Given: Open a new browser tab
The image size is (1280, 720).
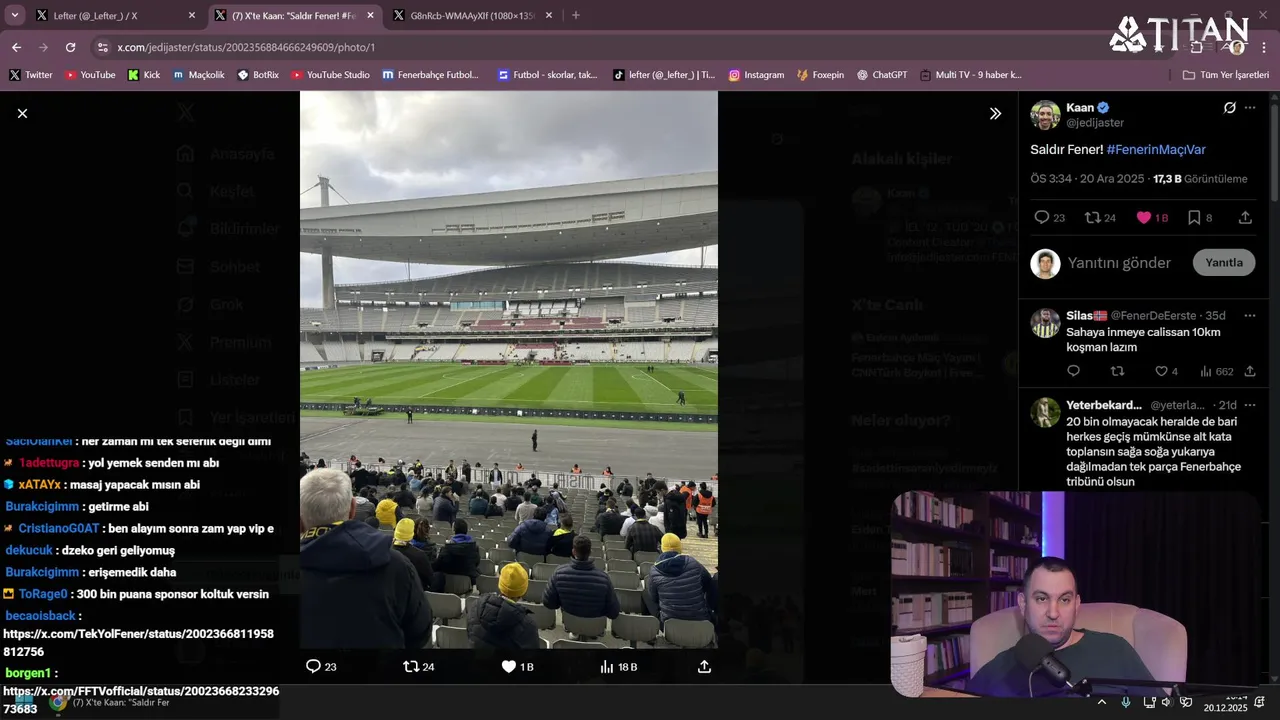Looking at the screenshot, I should click(x=575, y=16).
